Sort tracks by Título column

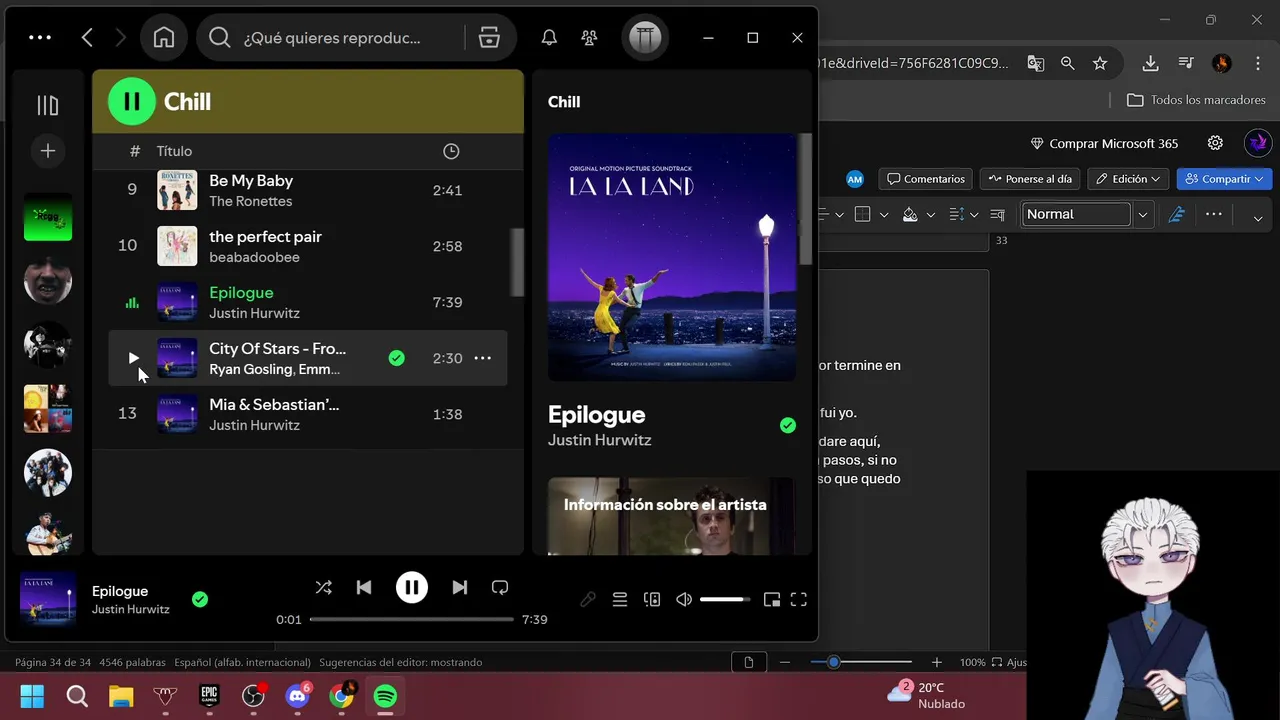[x=174, y=151]
